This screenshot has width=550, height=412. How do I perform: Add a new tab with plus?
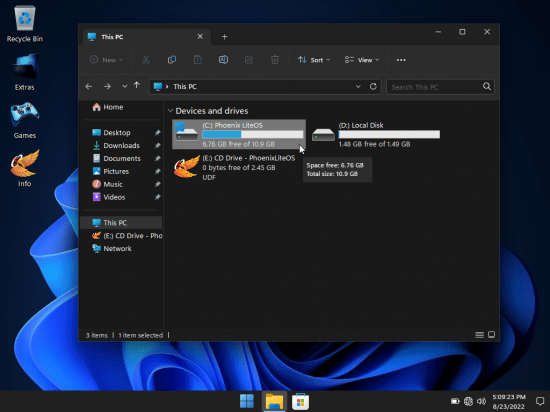coord(224,37)
